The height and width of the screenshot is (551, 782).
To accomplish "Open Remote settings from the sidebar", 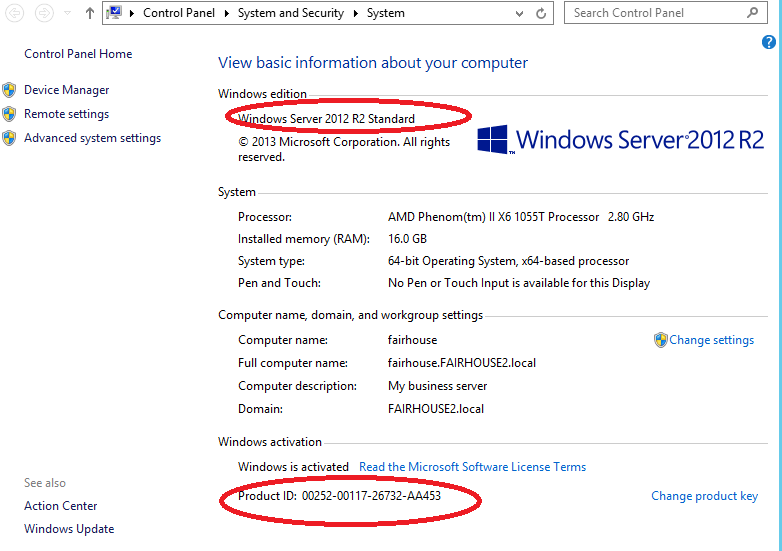I will point(66,114).
